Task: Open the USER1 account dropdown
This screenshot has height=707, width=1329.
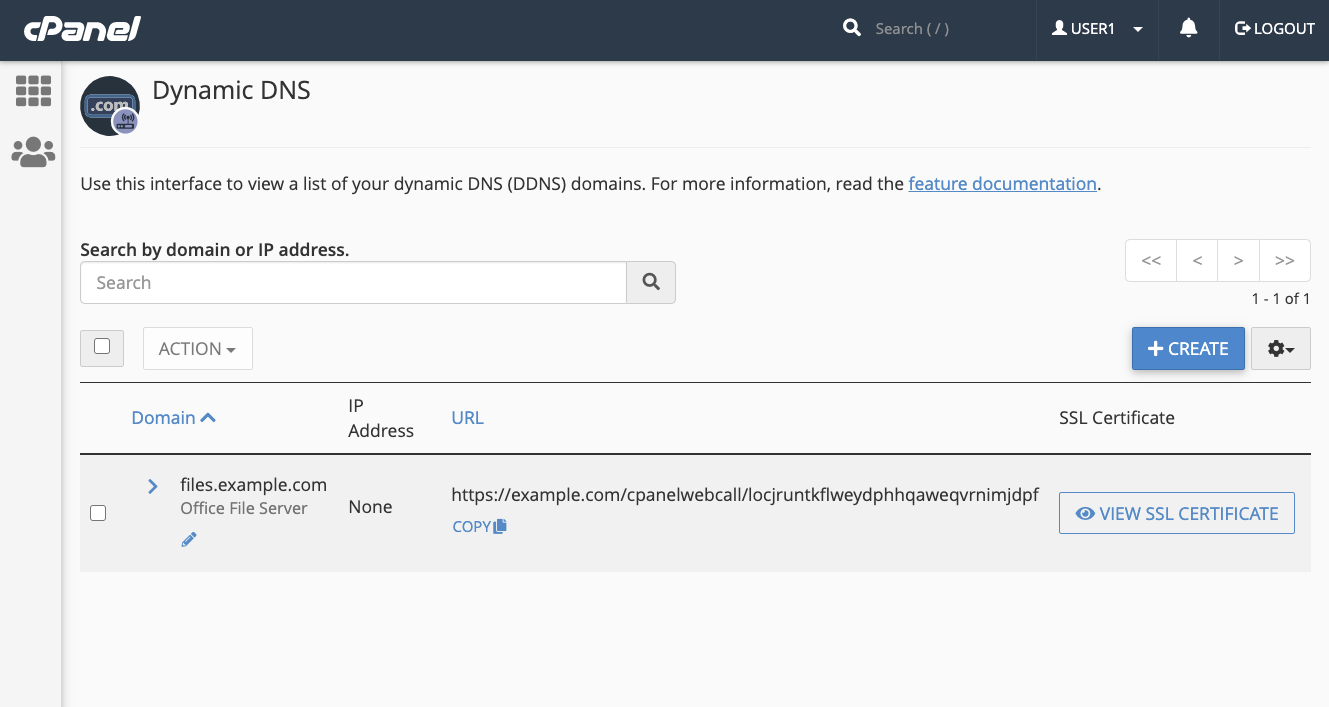Action: (x=1097, y=28)
